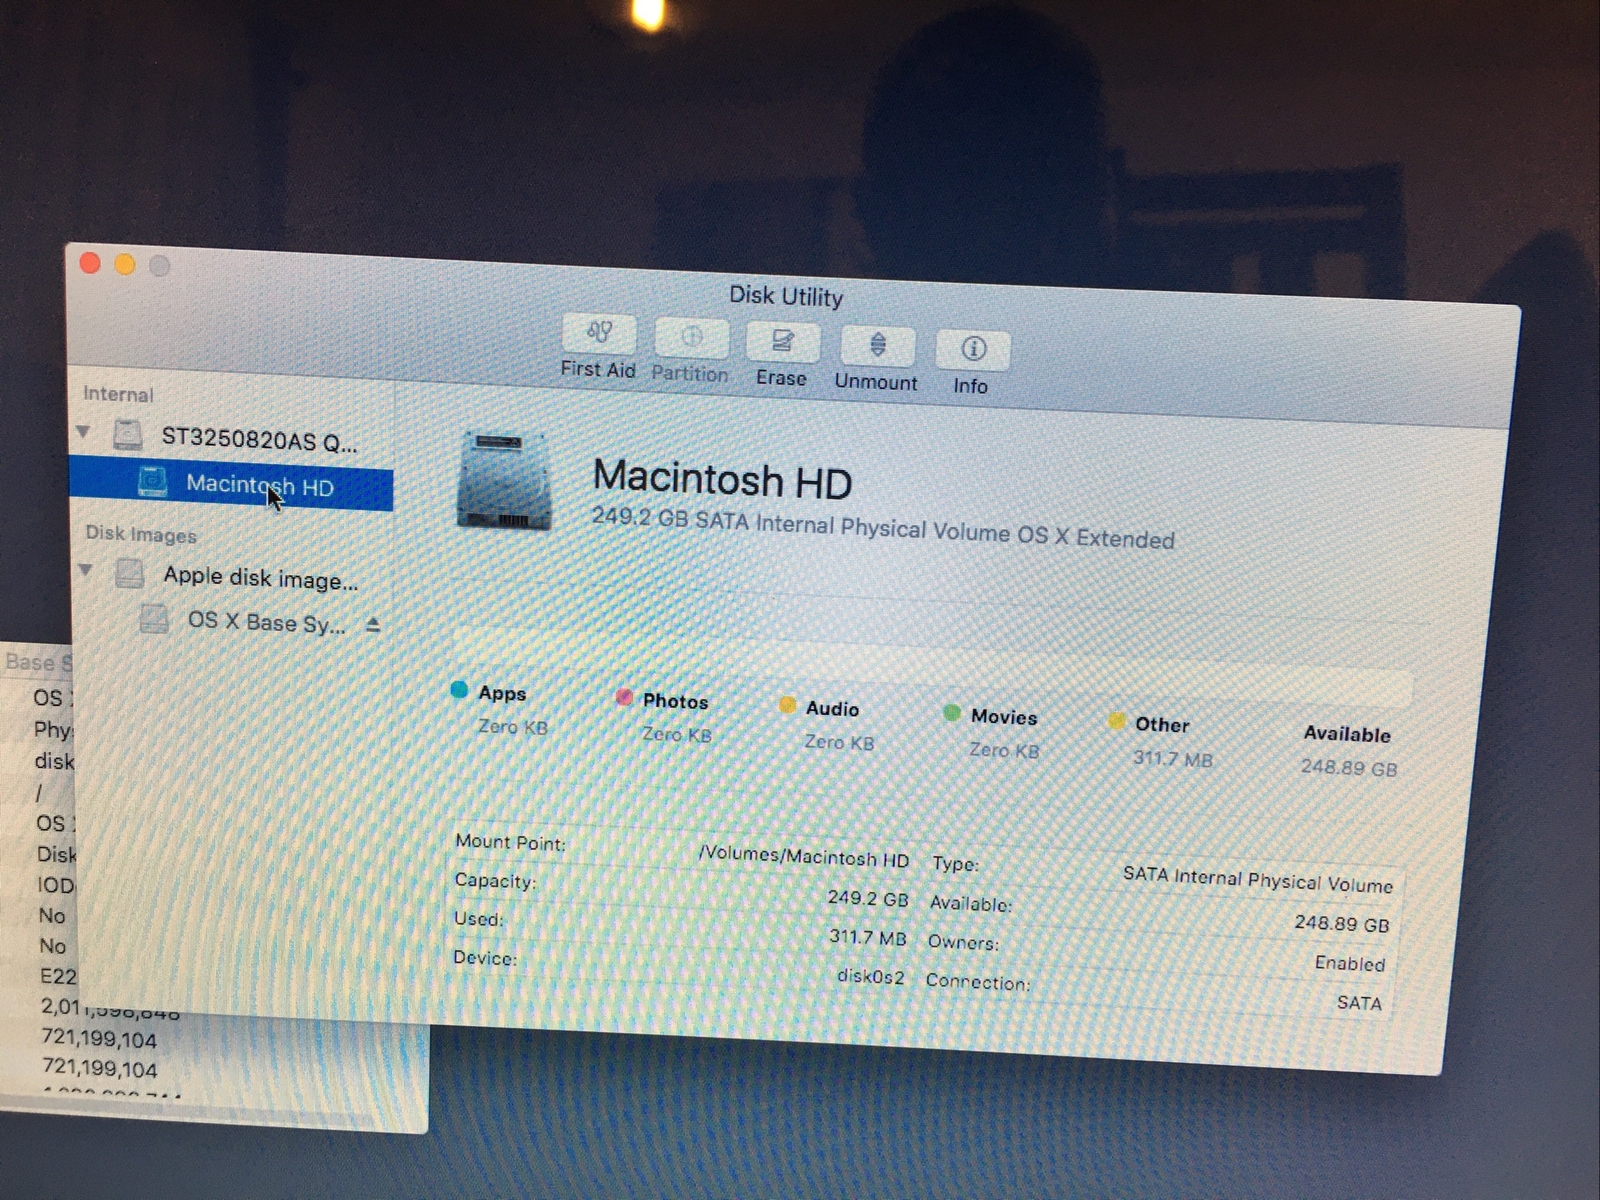Screen dimensions: 1600x1200
Task: Close the Disk Utility window
Action: [x=90, y=263]
